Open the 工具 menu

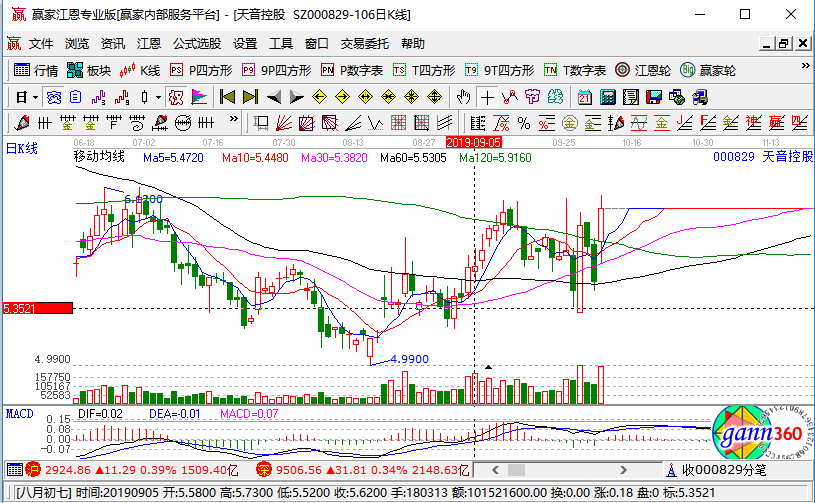(x=281, y=44)
